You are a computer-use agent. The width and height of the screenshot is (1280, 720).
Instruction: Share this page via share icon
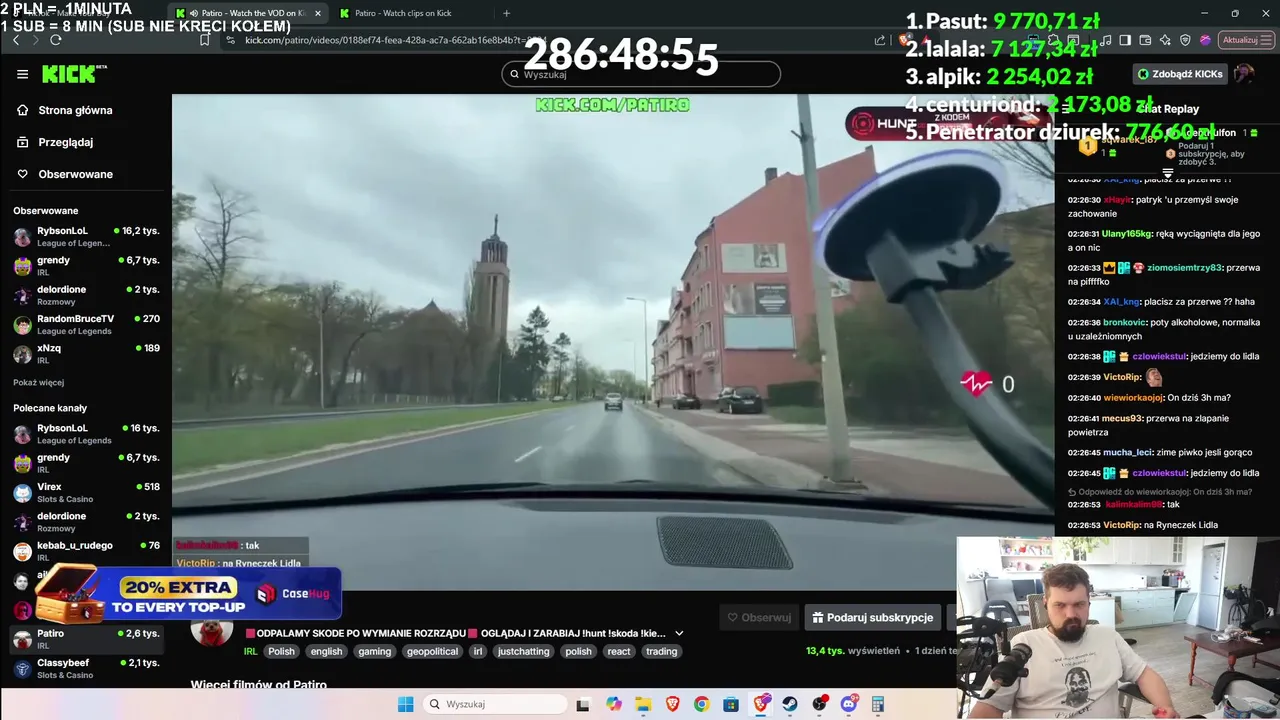pyautogui.click(x=880, y=40)
